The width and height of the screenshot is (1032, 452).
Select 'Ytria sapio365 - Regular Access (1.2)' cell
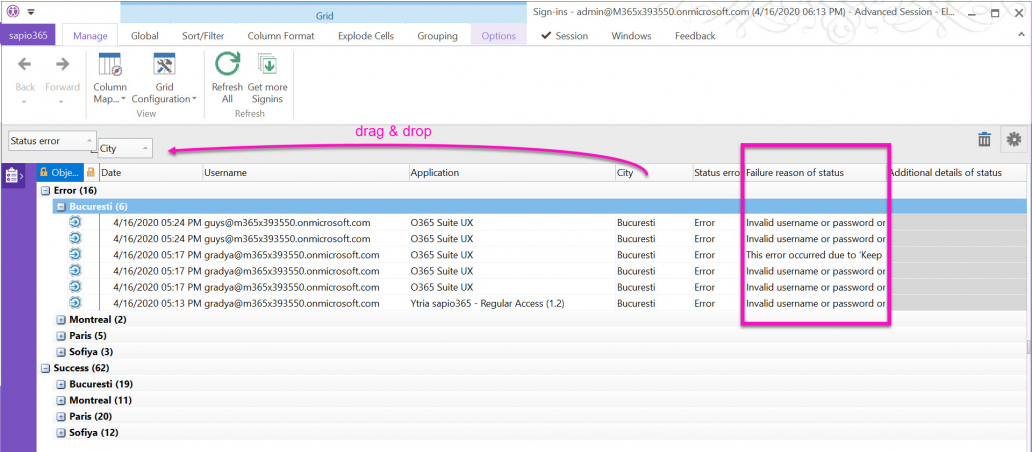[511, 303]
